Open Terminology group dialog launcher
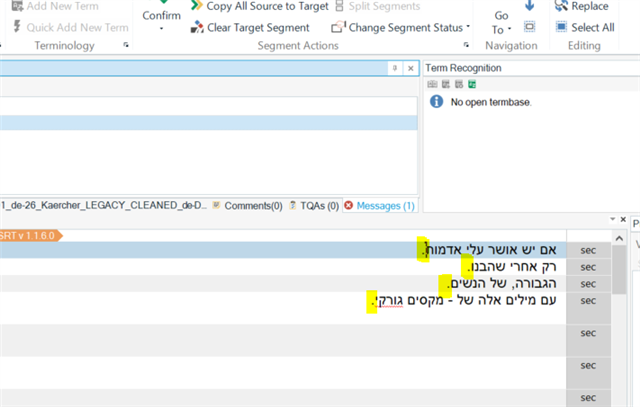 tap(126, 45)
